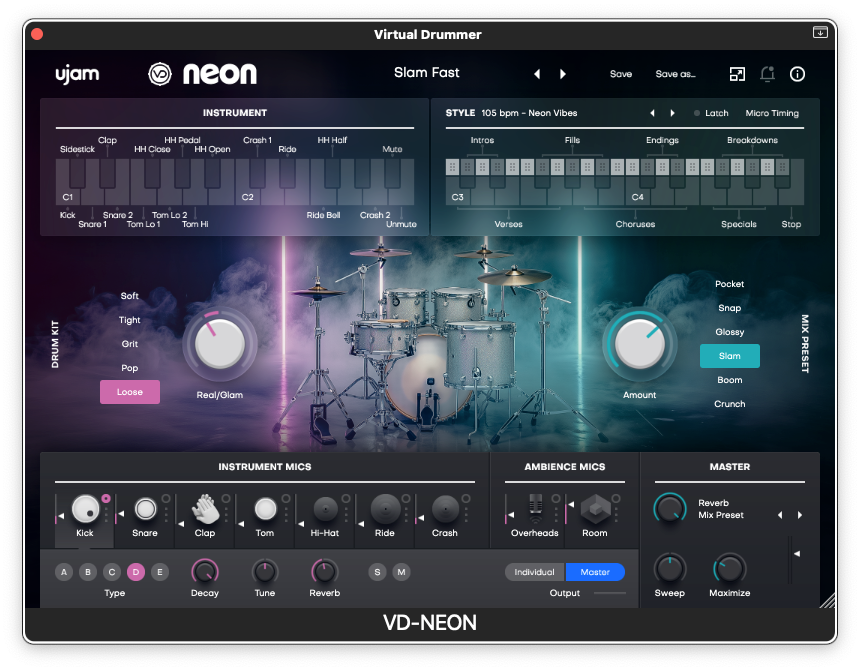Open the notifications bell icon
This screenshot has height=671, width=860.
pos(767,74)
